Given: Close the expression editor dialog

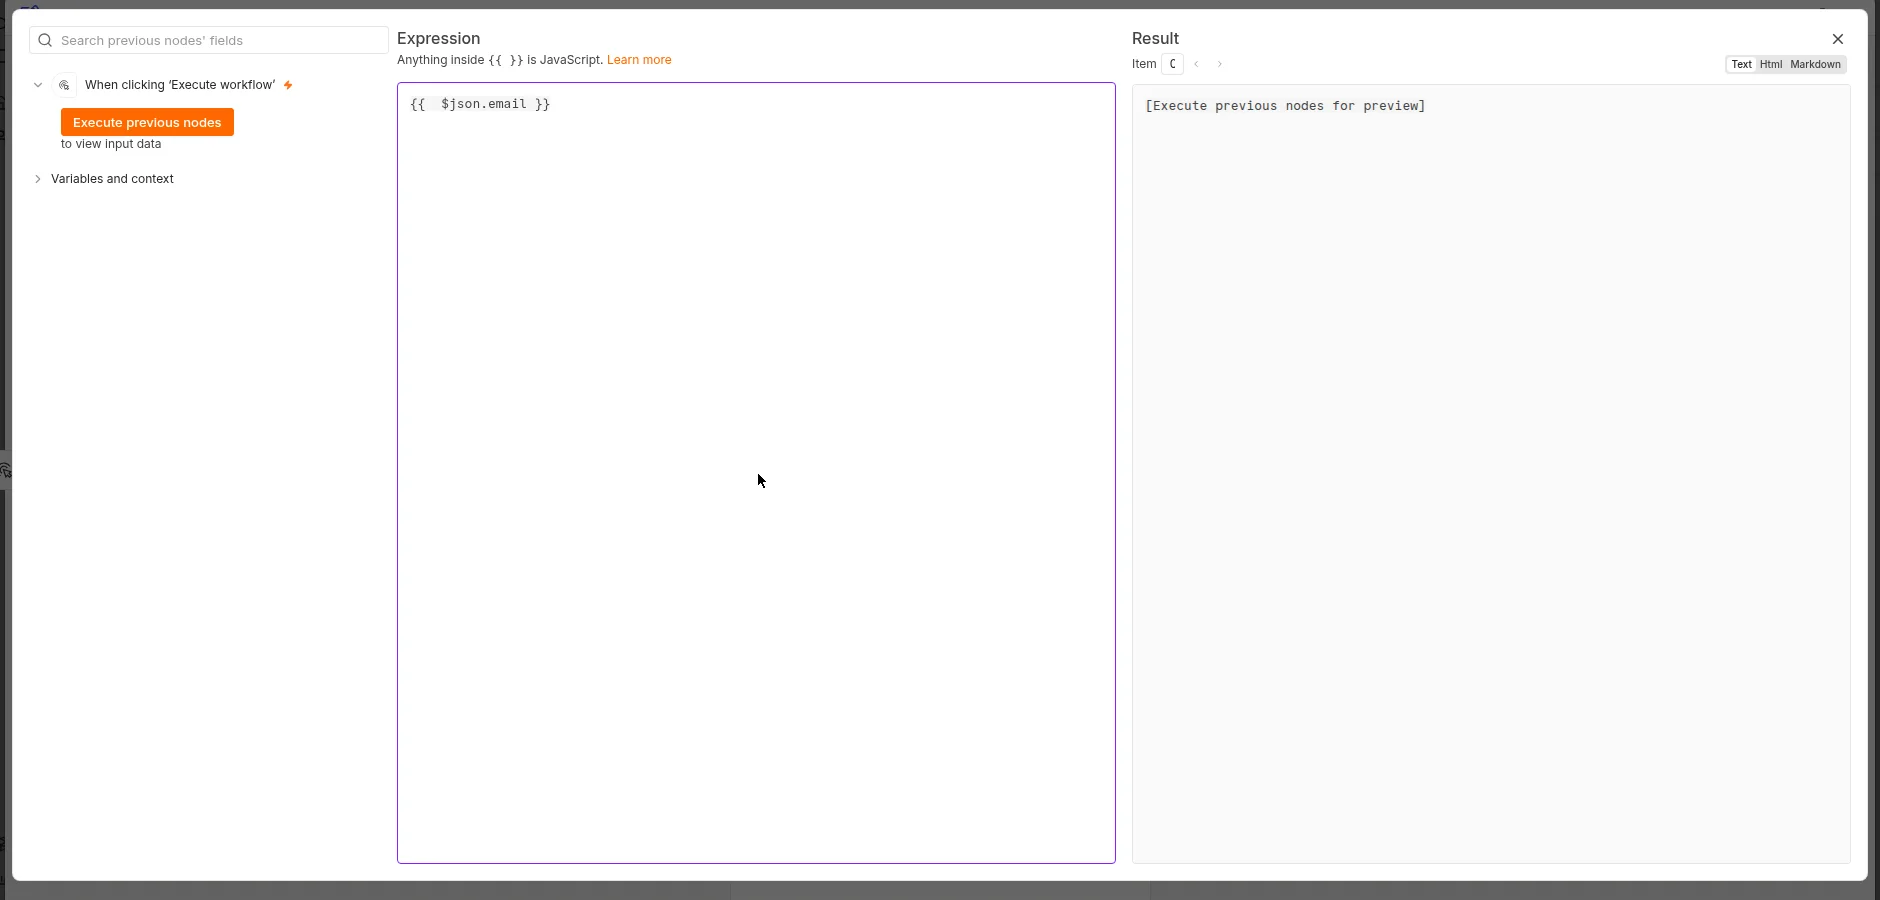Looking at the screenshot, I should coord(1838,39).
